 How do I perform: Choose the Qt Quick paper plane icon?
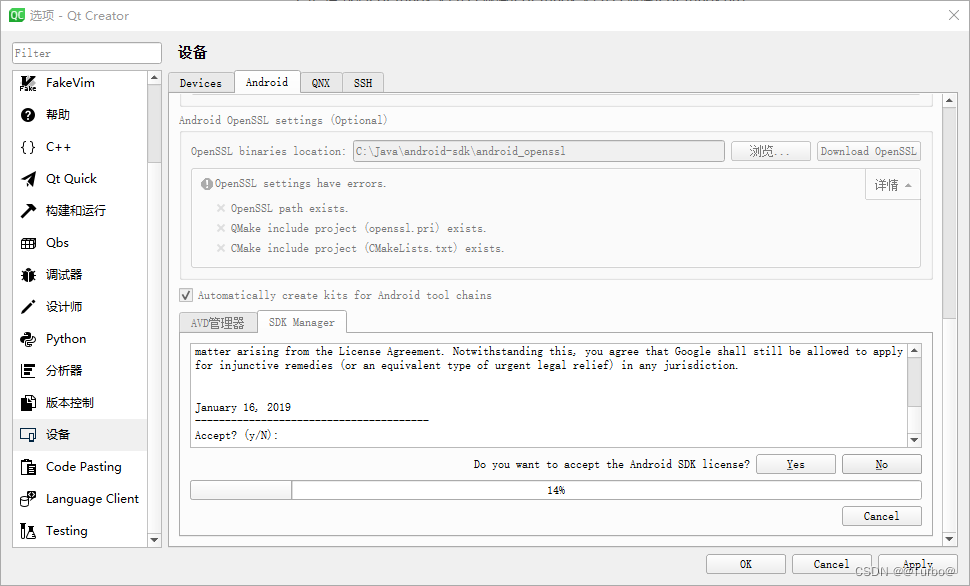tap(28, 179)
